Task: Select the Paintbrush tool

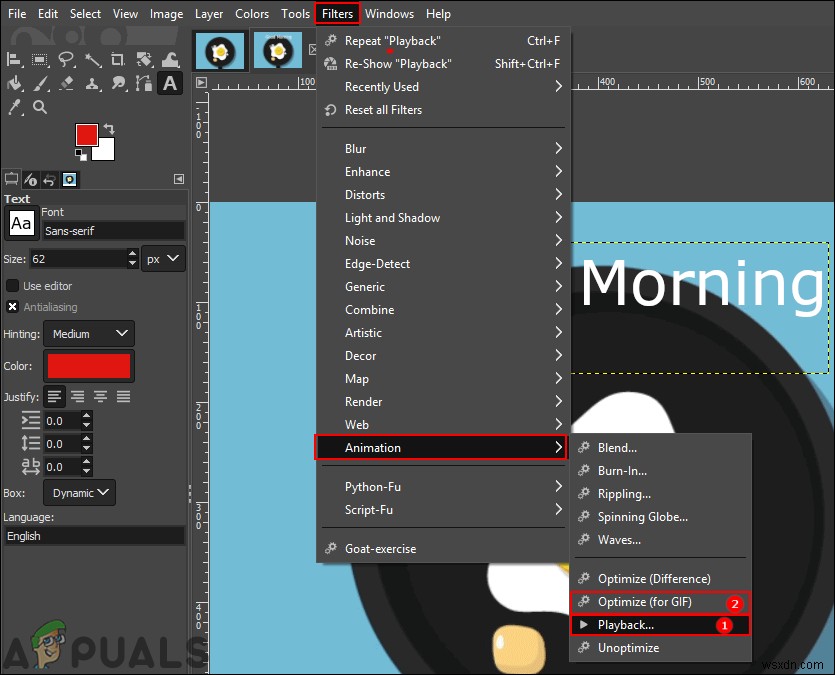Action: click(40, 84)
